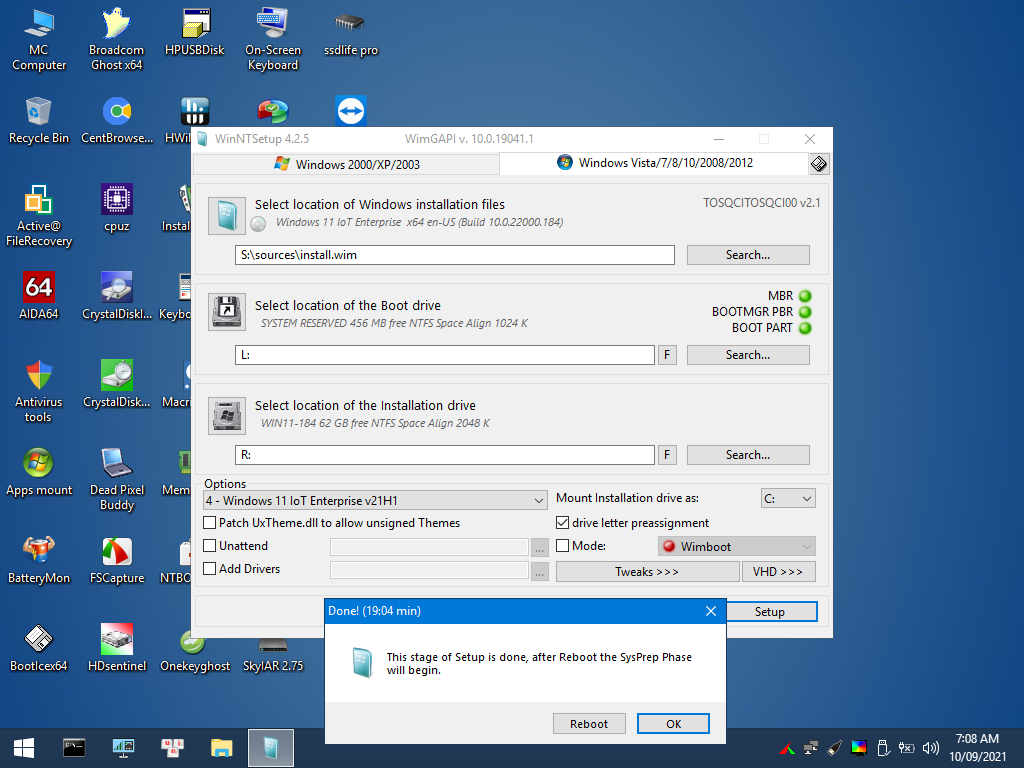1024x768 pixels.
Task: Select the Windows Vista/7/8/10/2008/2012 tab
Action: coord(654,163)
